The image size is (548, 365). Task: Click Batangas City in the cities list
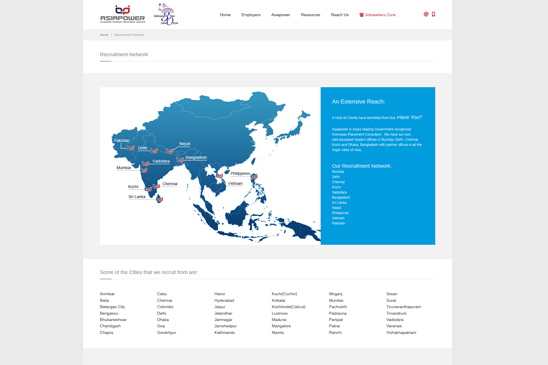click(112, 307)
